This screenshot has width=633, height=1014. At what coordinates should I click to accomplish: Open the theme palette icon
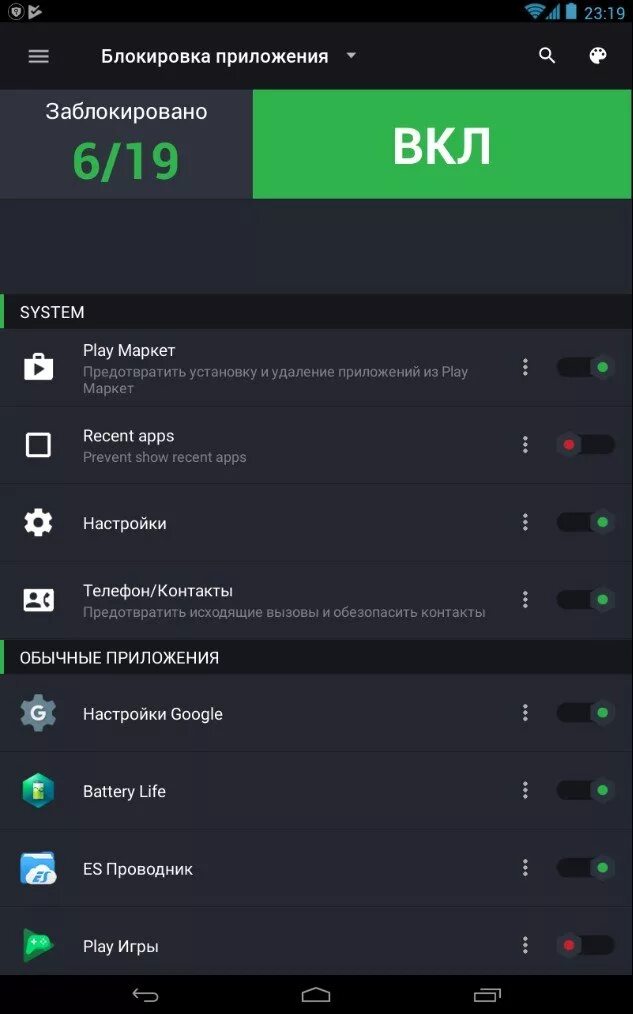(x=598, y=56)
